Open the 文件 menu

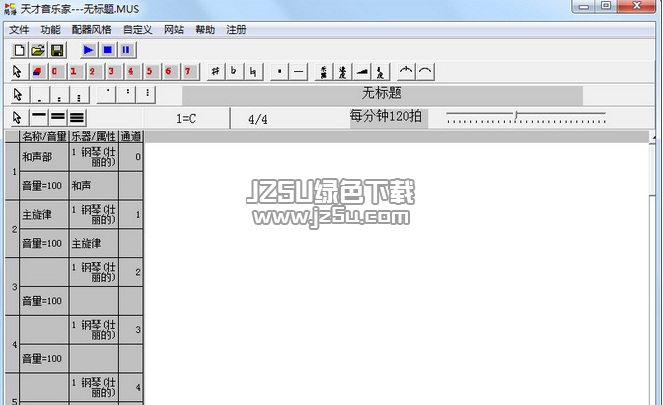pos(19,30)
